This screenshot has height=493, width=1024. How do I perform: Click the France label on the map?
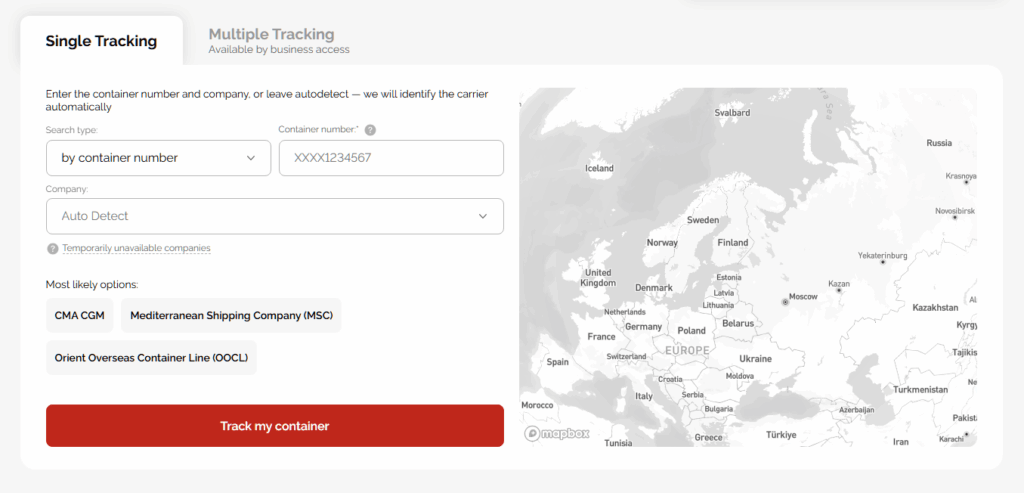pyautogui.click(x=601, y=337)
